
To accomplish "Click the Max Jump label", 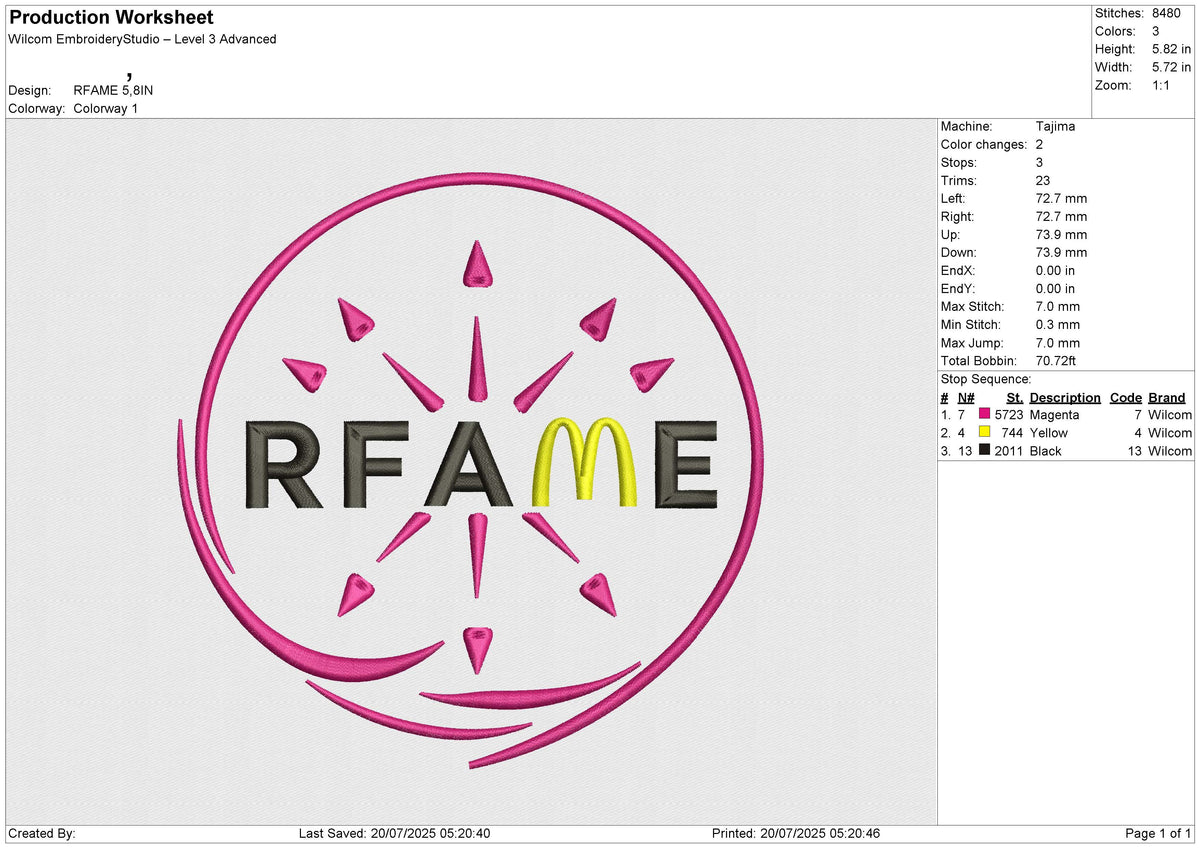I will (973, 342).
